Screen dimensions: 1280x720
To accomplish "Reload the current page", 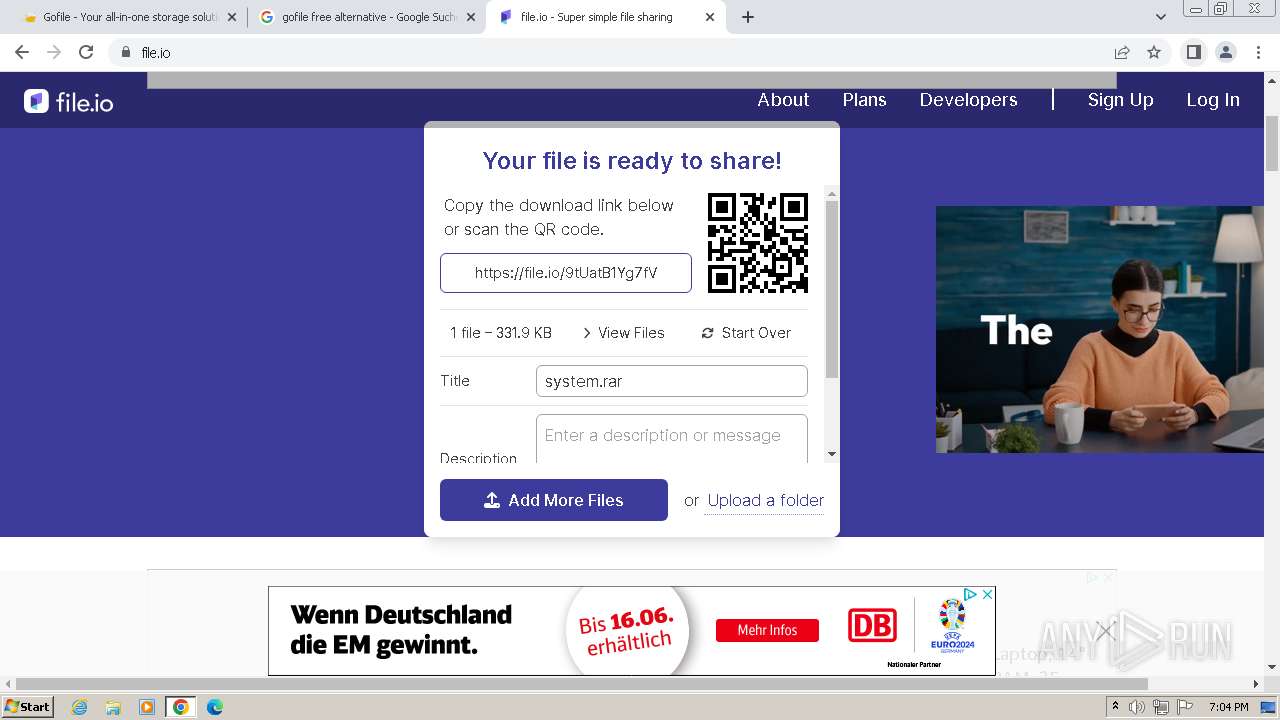I will pos(86,52).
